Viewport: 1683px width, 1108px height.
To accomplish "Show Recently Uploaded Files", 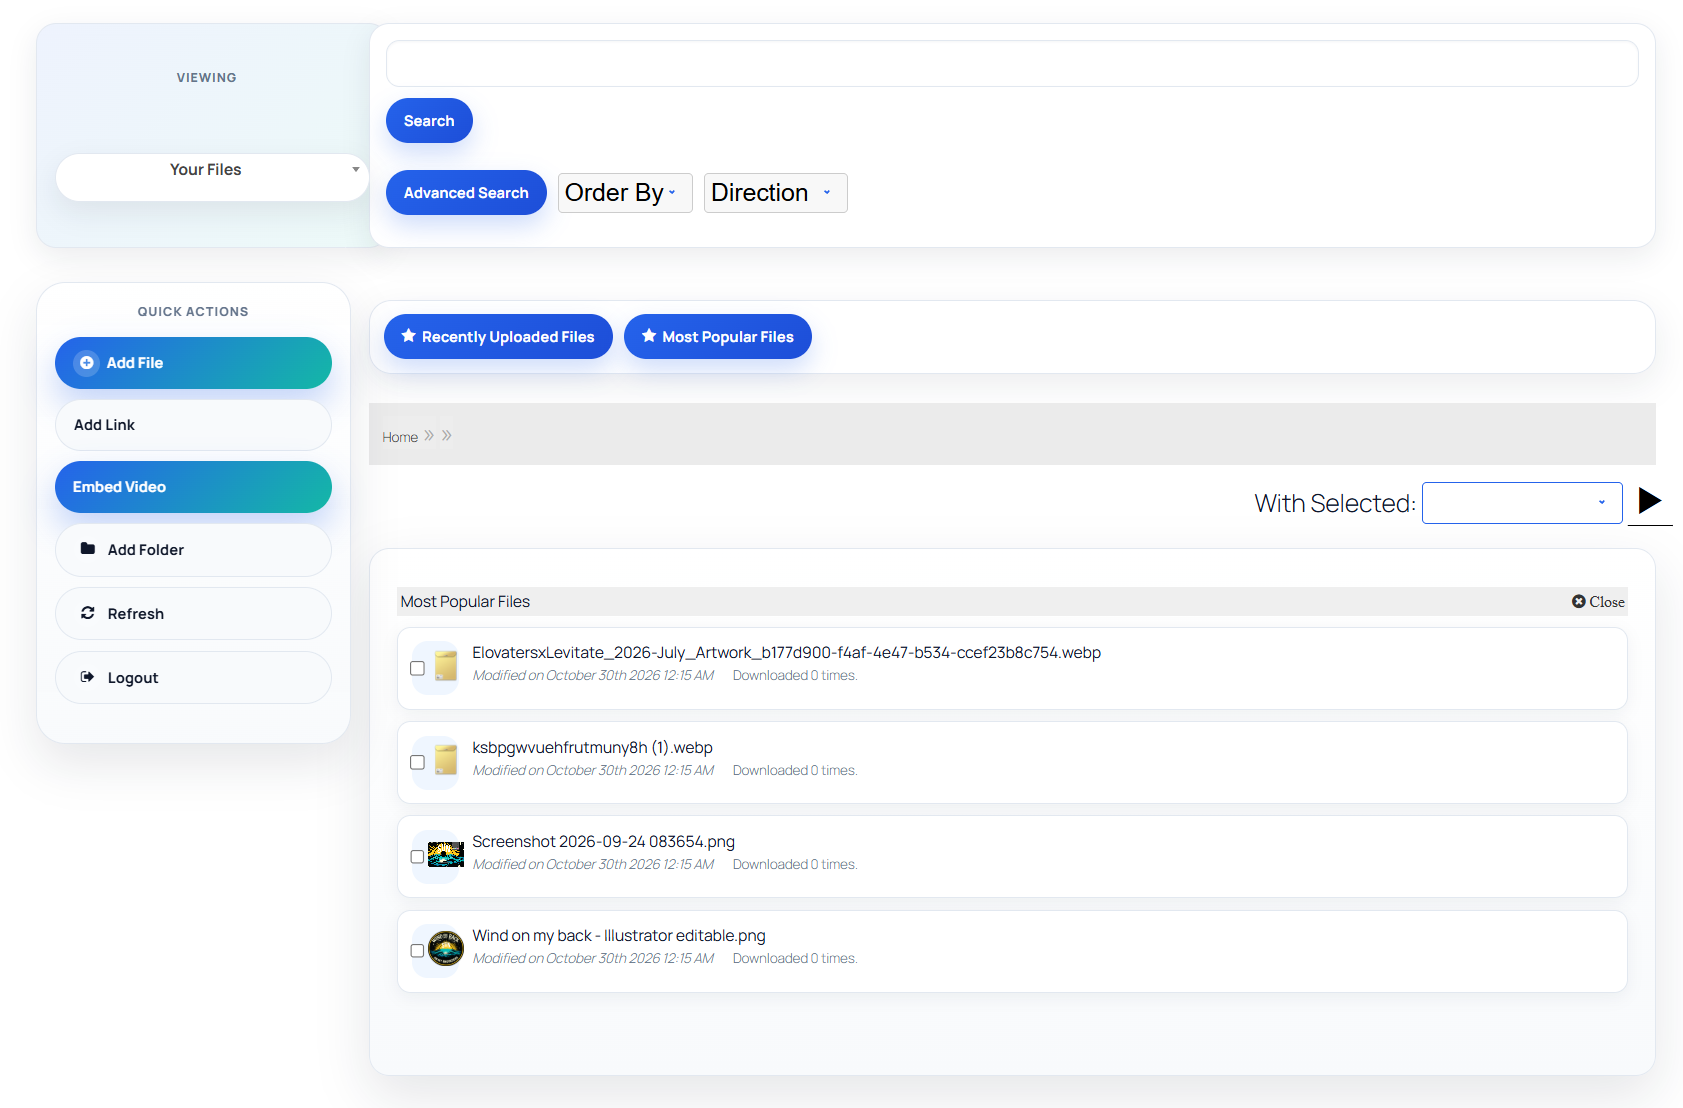I will tap(498, 337).
